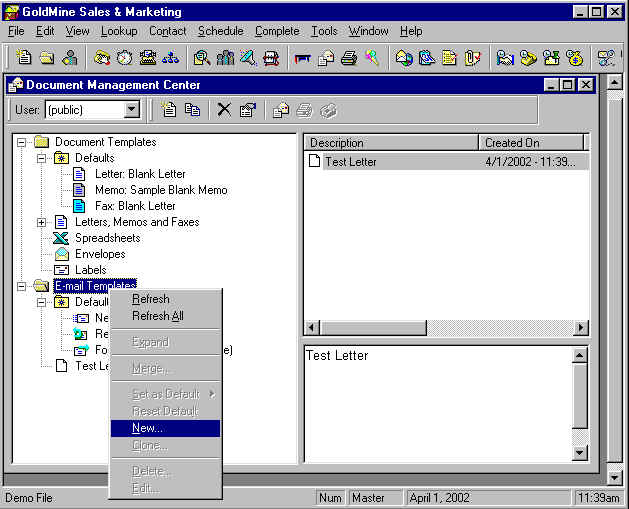Click the list's horizontal scrollbar thumb
Screen dimensions: 629x509
coord(373,328)
